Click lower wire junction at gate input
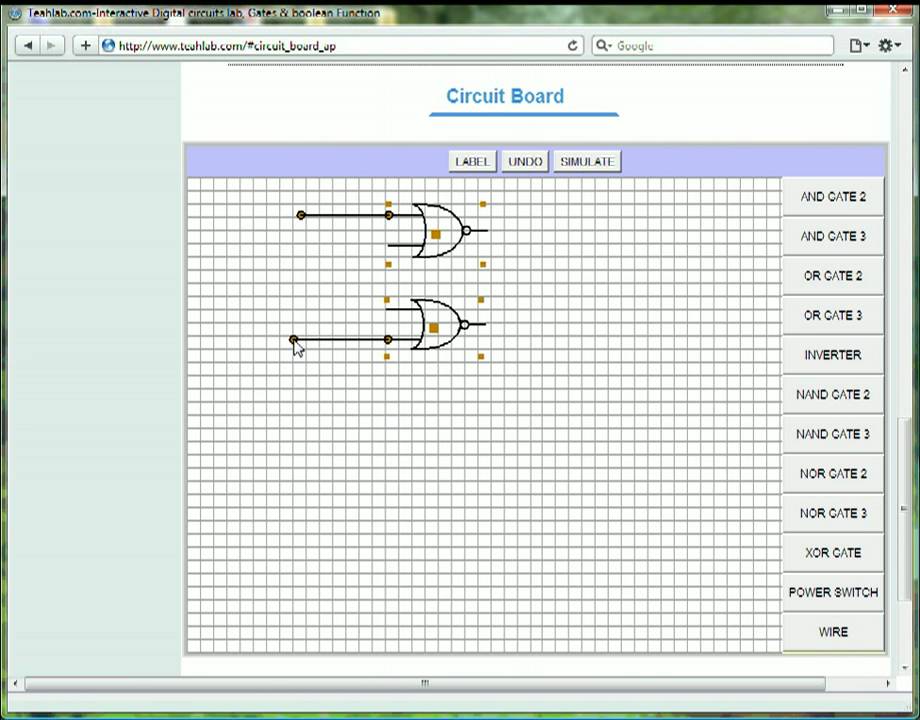Screen dimensions: 920x720 pyautogui.click(x=388, y=339)
